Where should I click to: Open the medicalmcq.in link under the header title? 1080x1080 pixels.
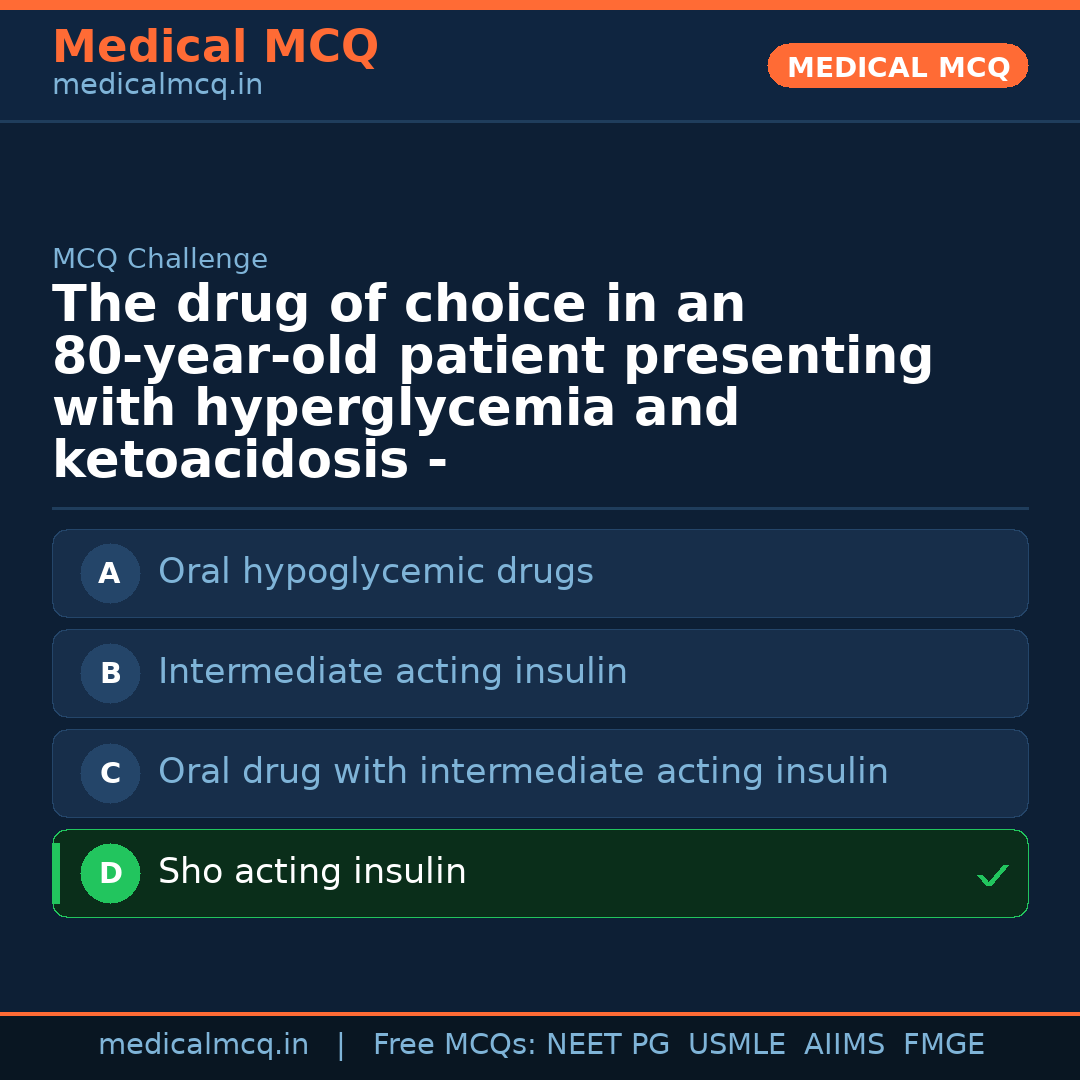point(157,86)
